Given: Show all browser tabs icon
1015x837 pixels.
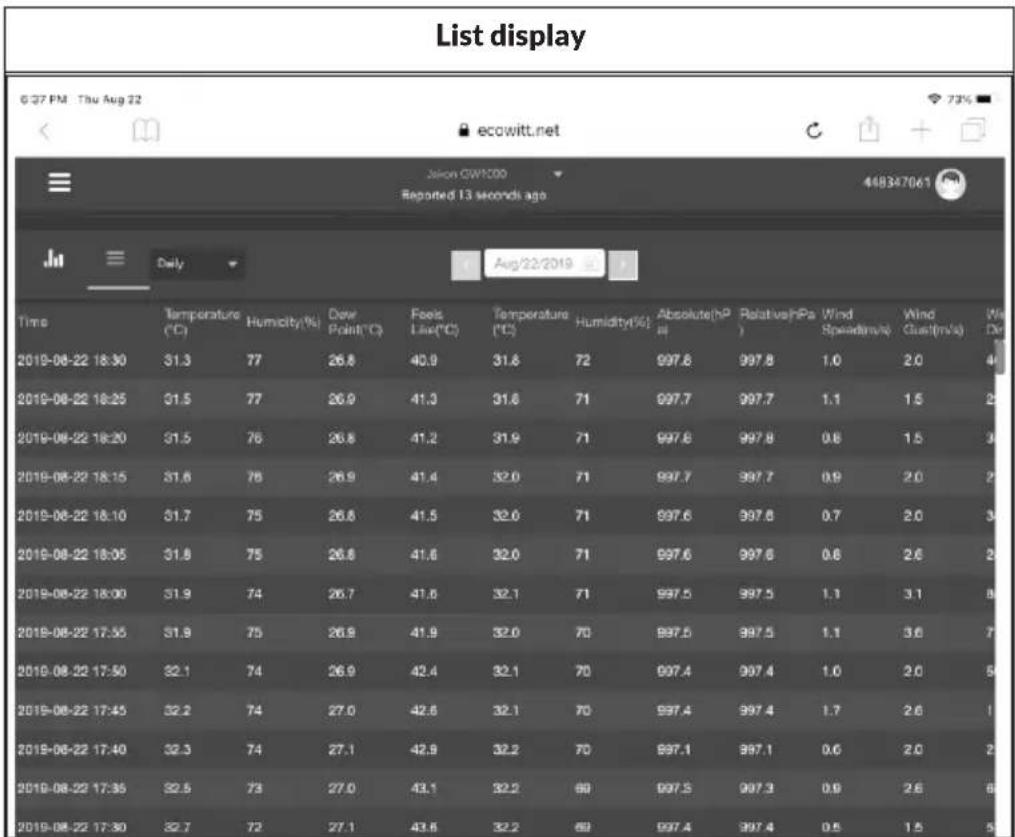Looking at the screenshot, I should 973,130.
